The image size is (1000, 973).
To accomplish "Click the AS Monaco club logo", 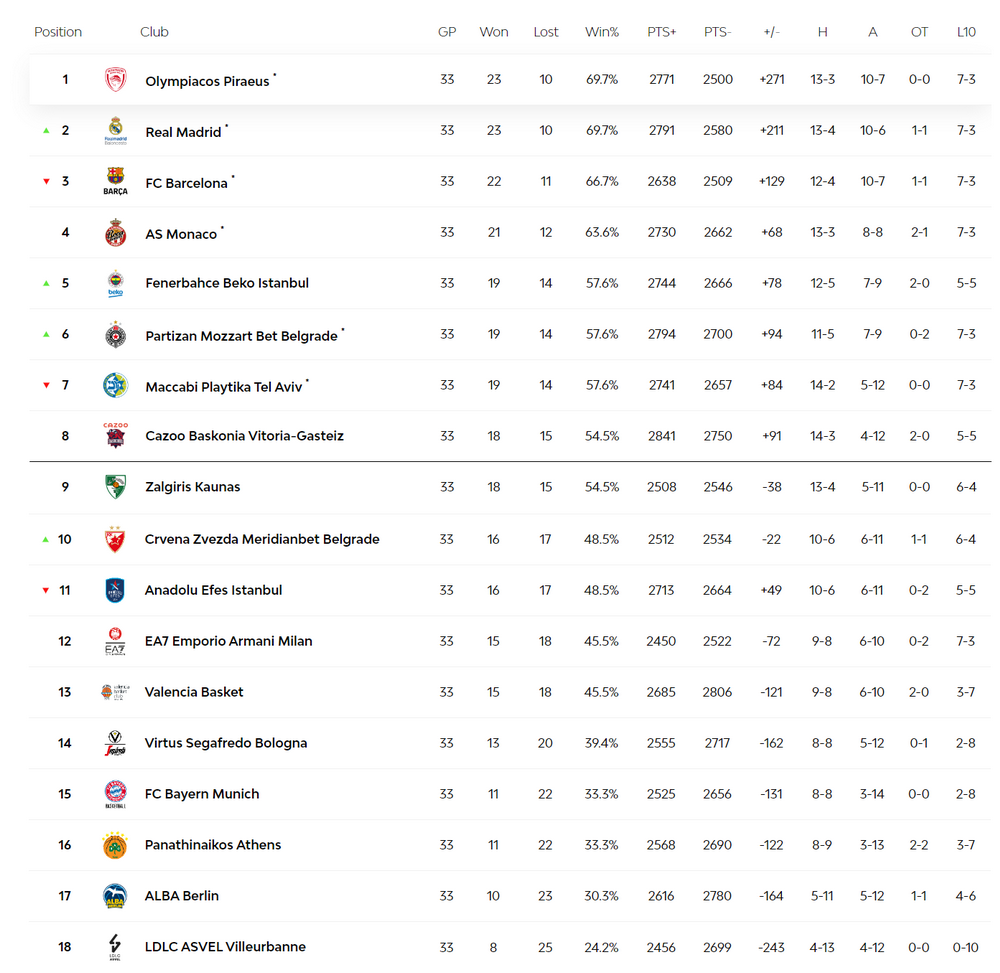I will click(x=115, y=233).
